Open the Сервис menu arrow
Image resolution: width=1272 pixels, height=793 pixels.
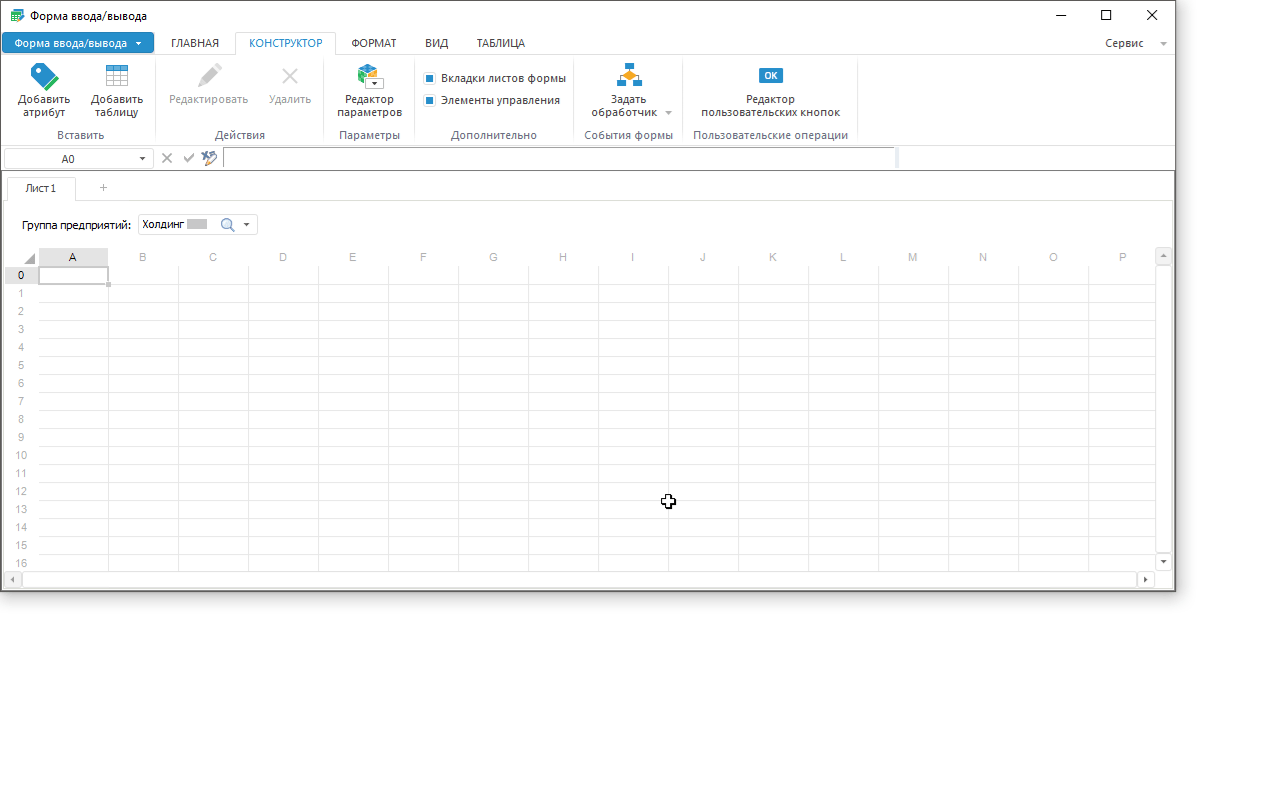pos(1163,44)
